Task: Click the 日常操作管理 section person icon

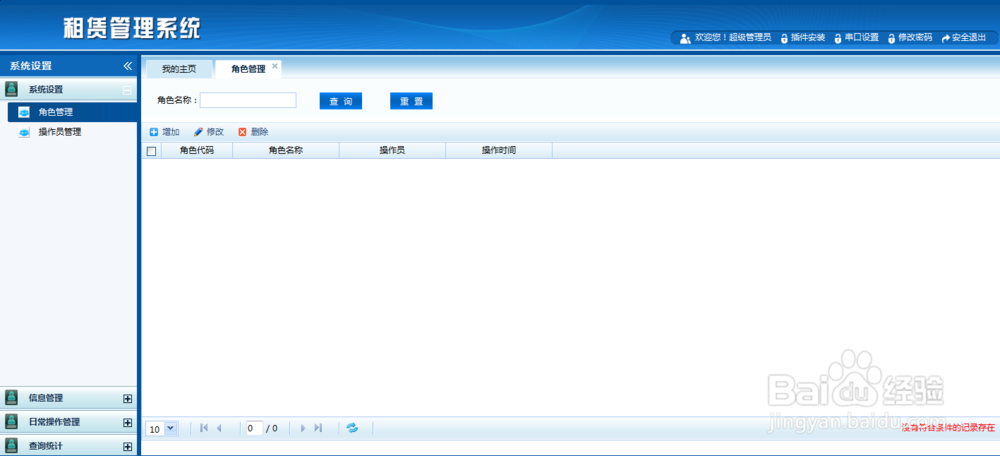Action: click(11, 422)
